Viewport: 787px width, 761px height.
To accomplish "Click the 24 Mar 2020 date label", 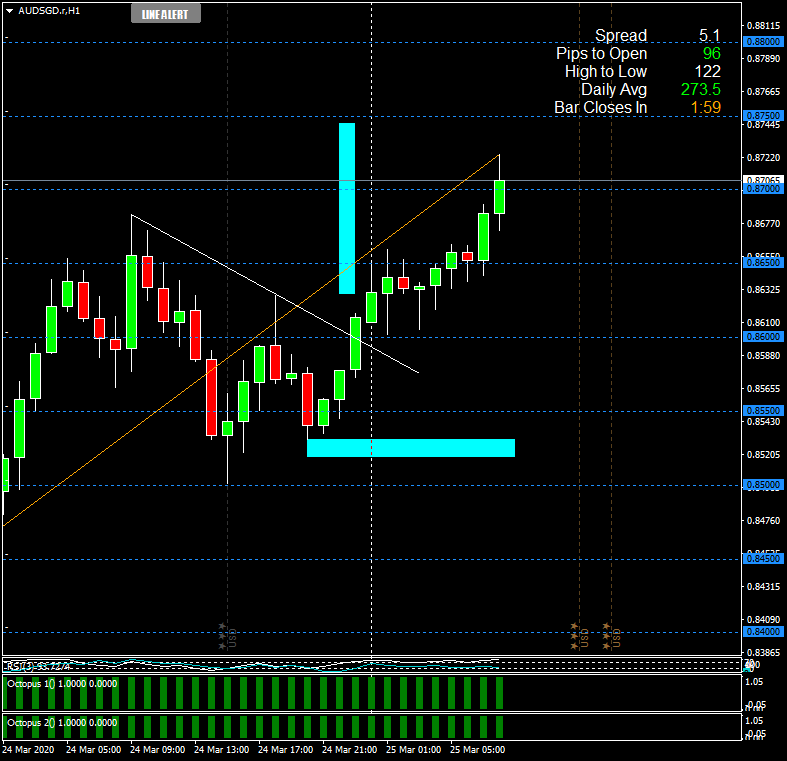I will point(28,749).
